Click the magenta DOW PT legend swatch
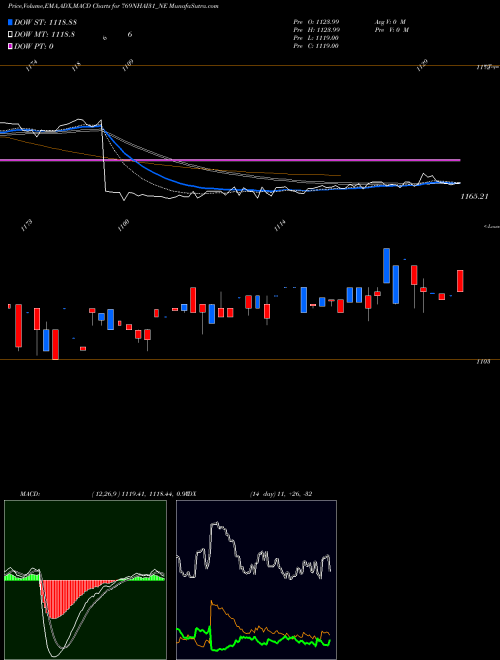 coord(11,46)
